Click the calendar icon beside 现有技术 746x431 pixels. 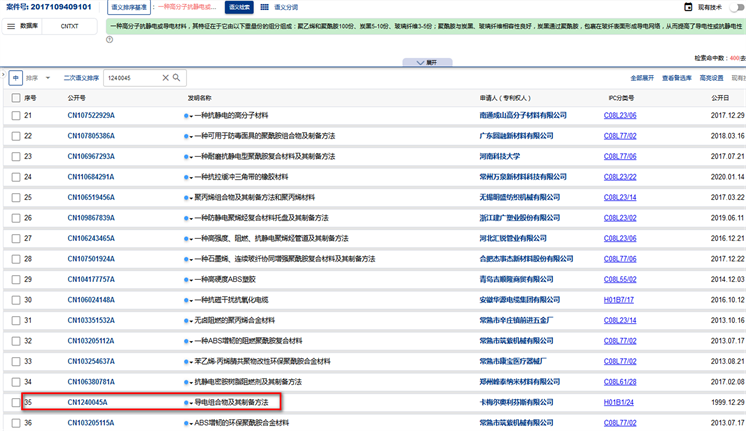[x=688, y=7]
